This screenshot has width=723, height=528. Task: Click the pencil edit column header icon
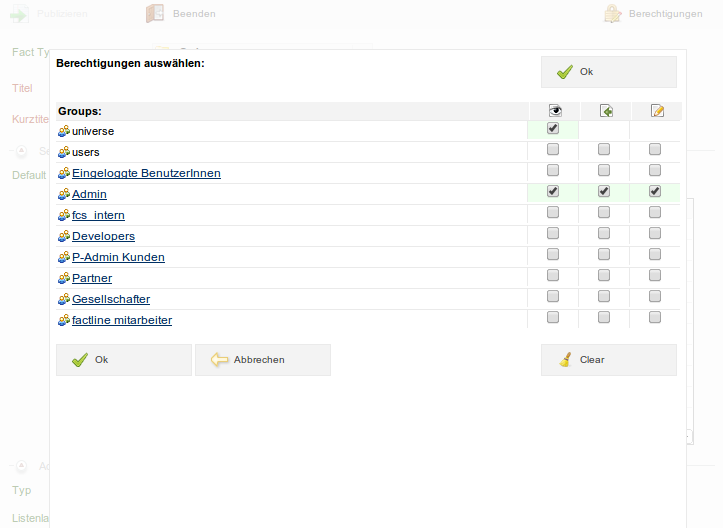(656, 111)
